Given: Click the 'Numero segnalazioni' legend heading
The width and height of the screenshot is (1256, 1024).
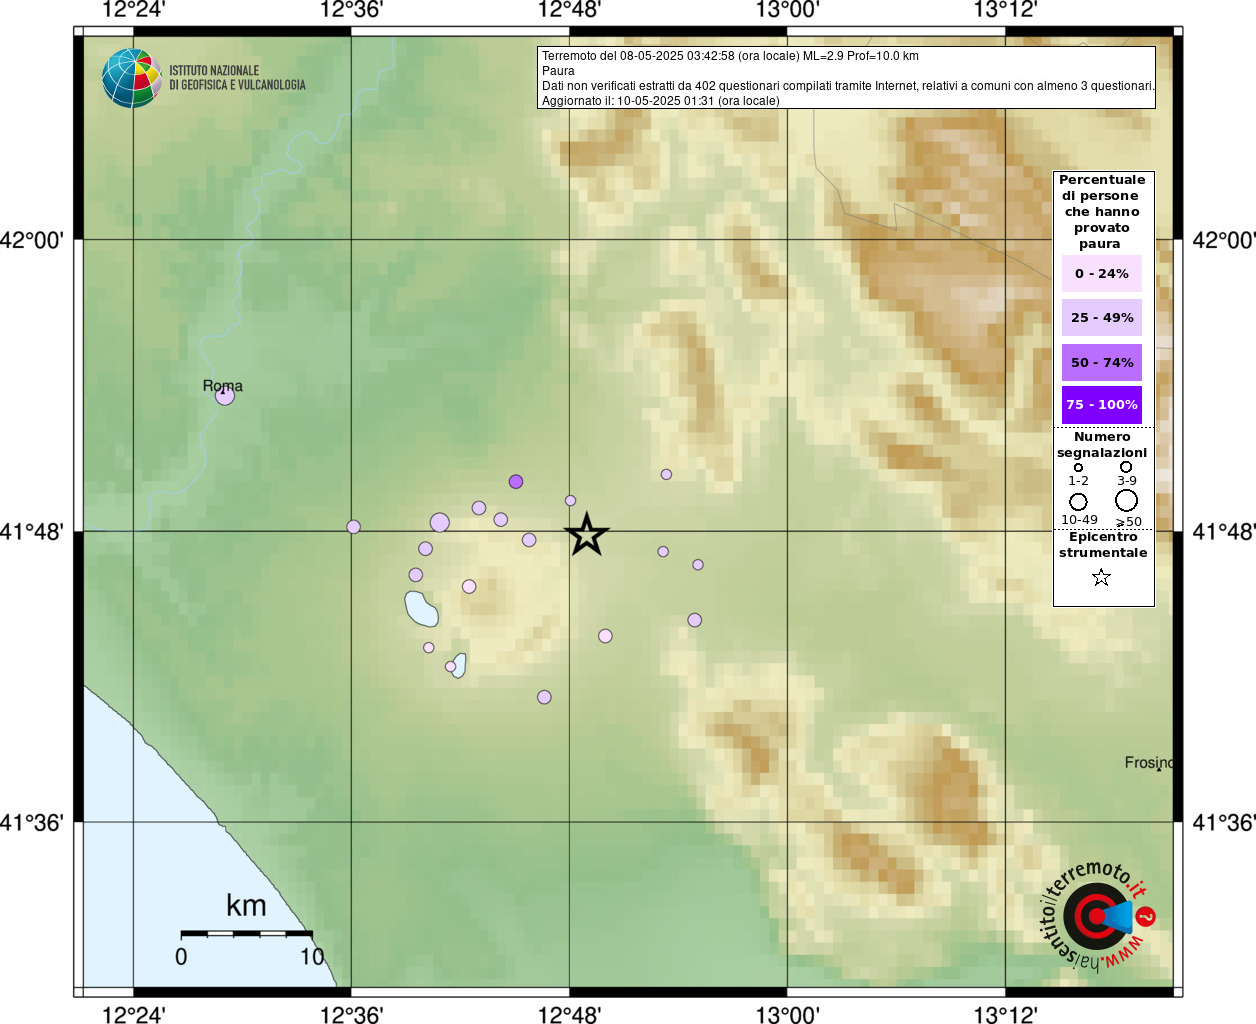Looking at the screenshot, I should pyautogui.click(x=1102, y=445).
